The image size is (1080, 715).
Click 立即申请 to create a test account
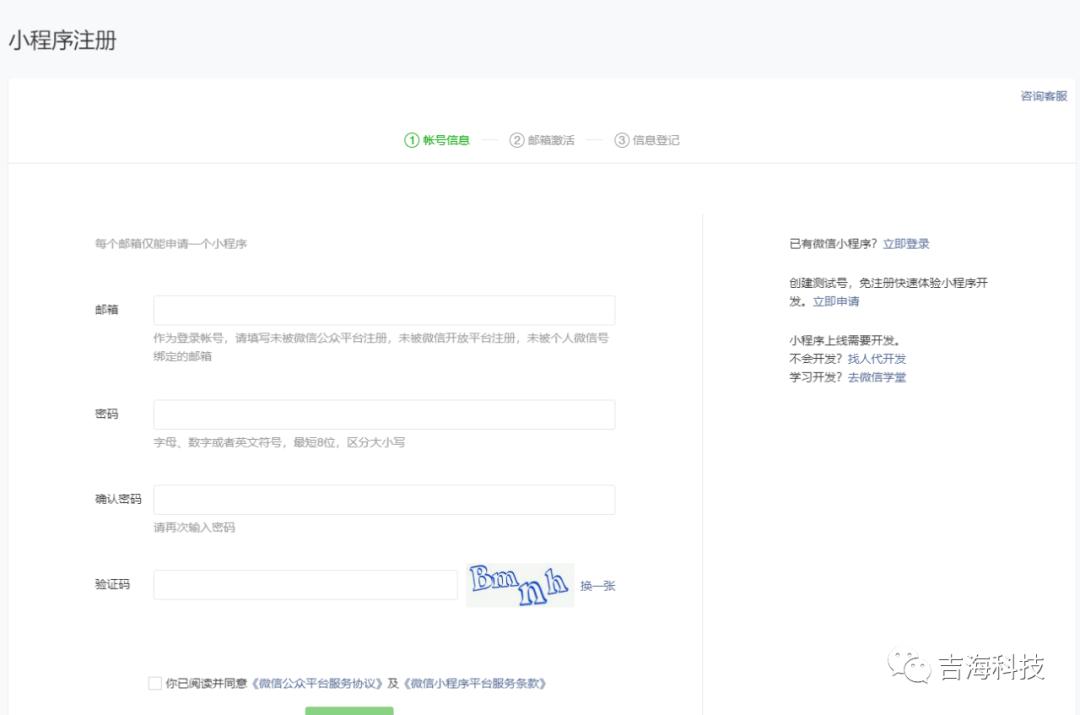[835, 301]
